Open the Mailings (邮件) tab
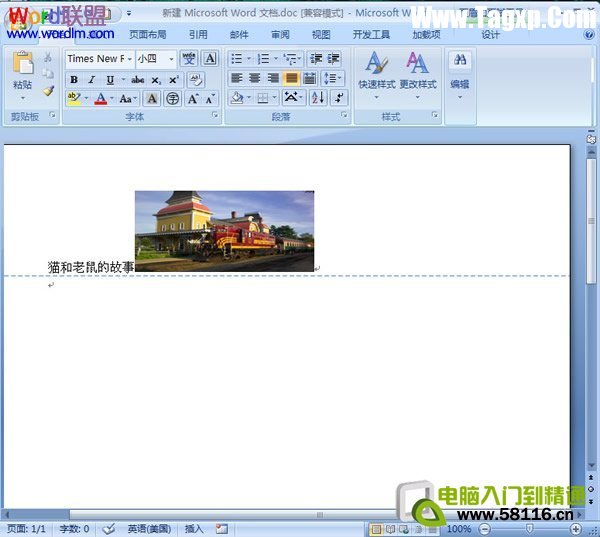The width and height of the screenshot is (600, 537). (239, 35)
